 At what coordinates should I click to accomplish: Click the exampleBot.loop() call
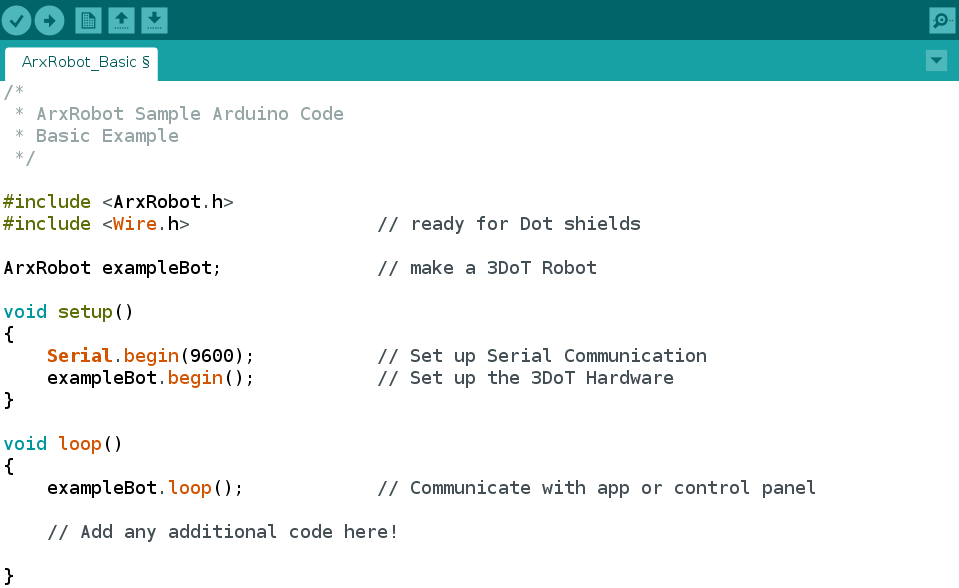tap(145, 488)
